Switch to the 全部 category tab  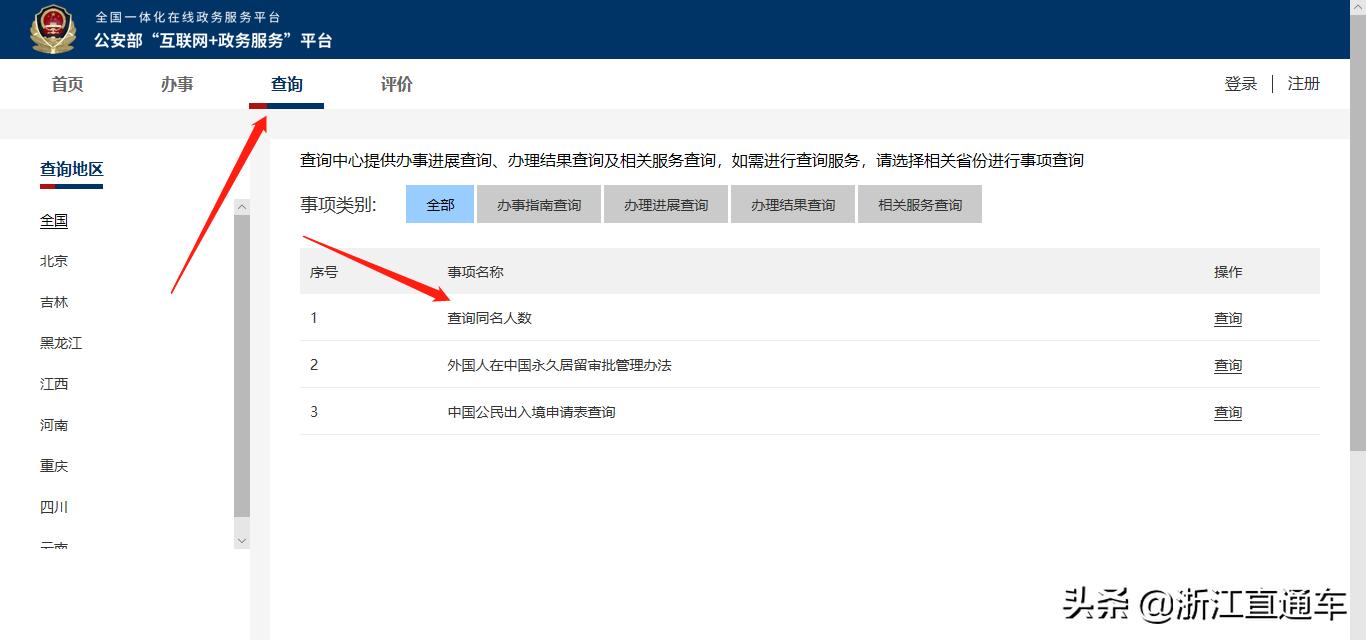[x=440, y=203]
